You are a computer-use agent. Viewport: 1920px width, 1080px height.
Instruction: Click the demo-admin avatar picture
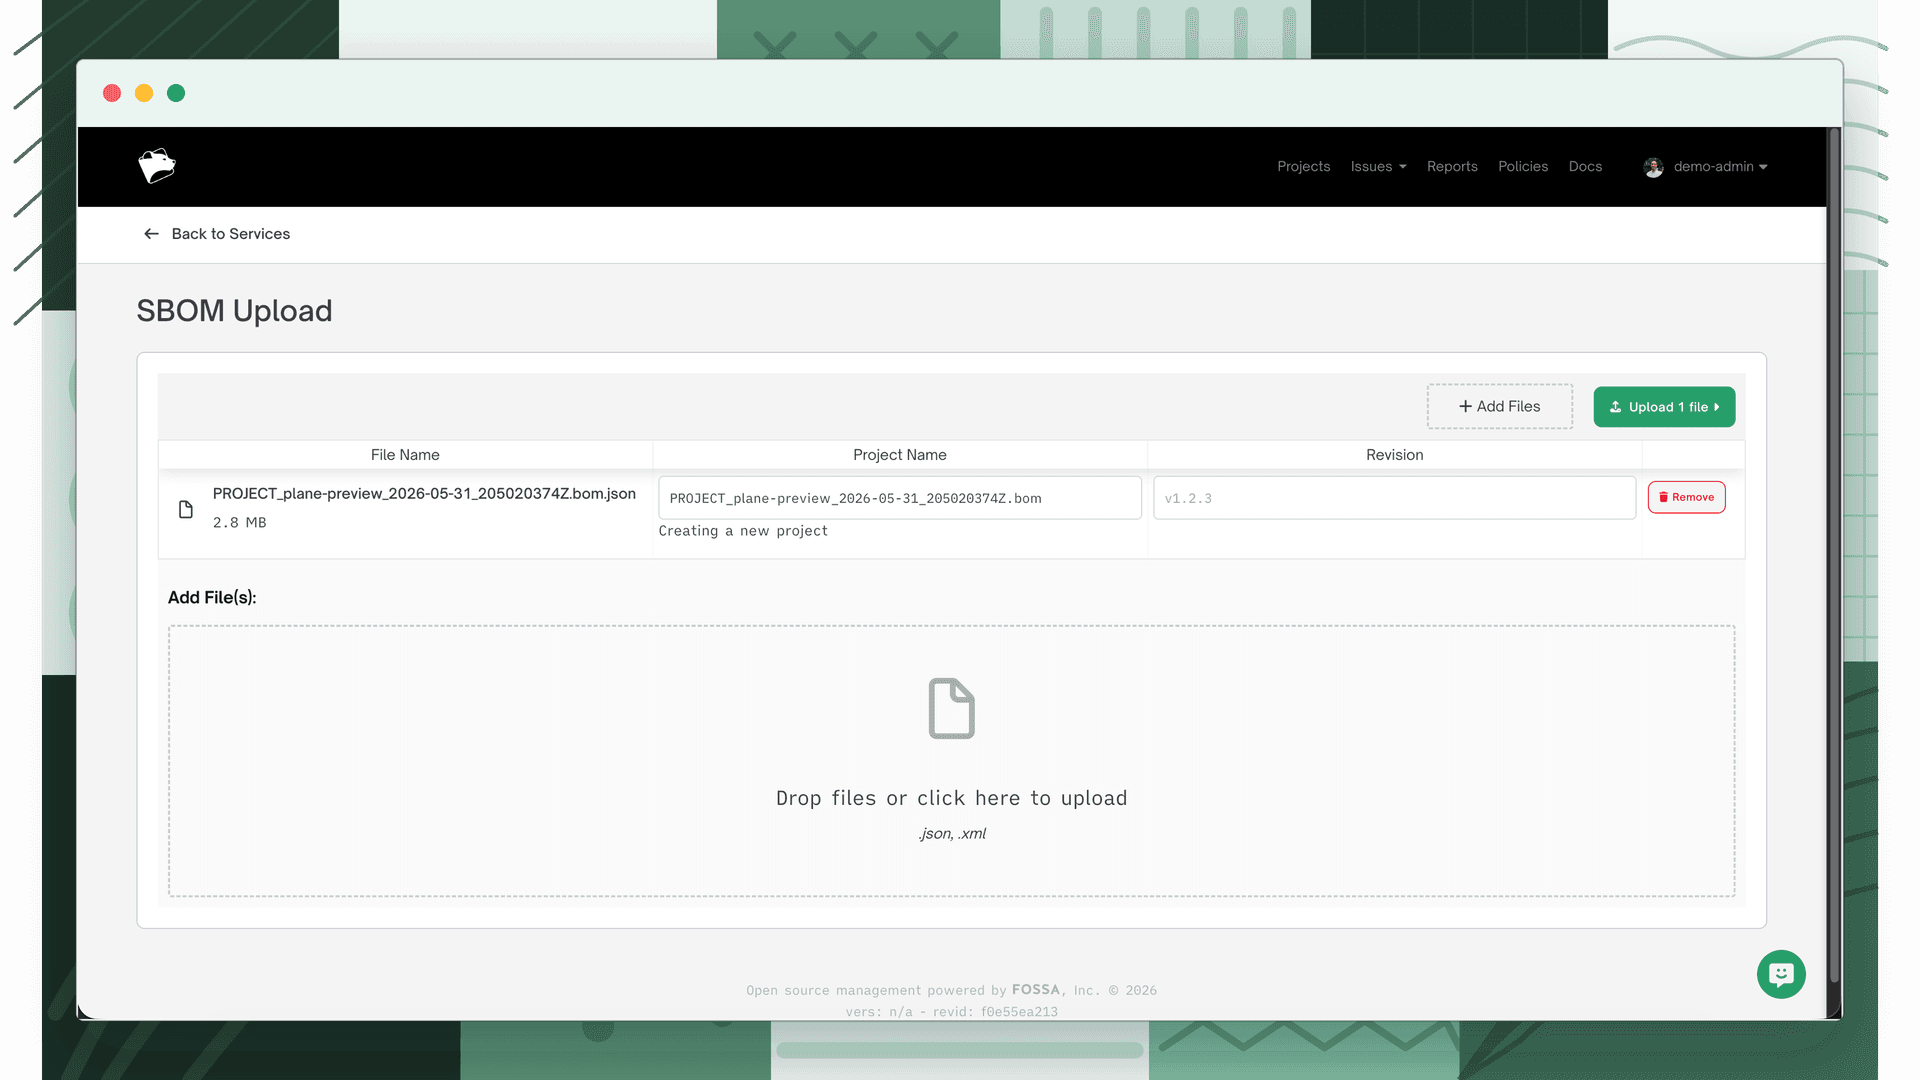pos(1653,167)
